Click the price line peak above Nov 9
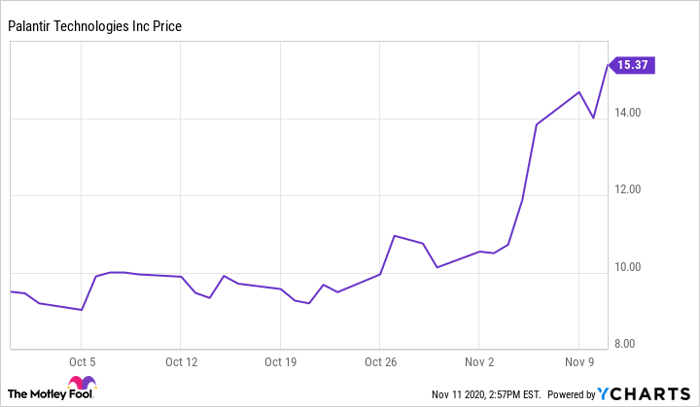This screenshot has width=700, height=407. click(580, 92)
